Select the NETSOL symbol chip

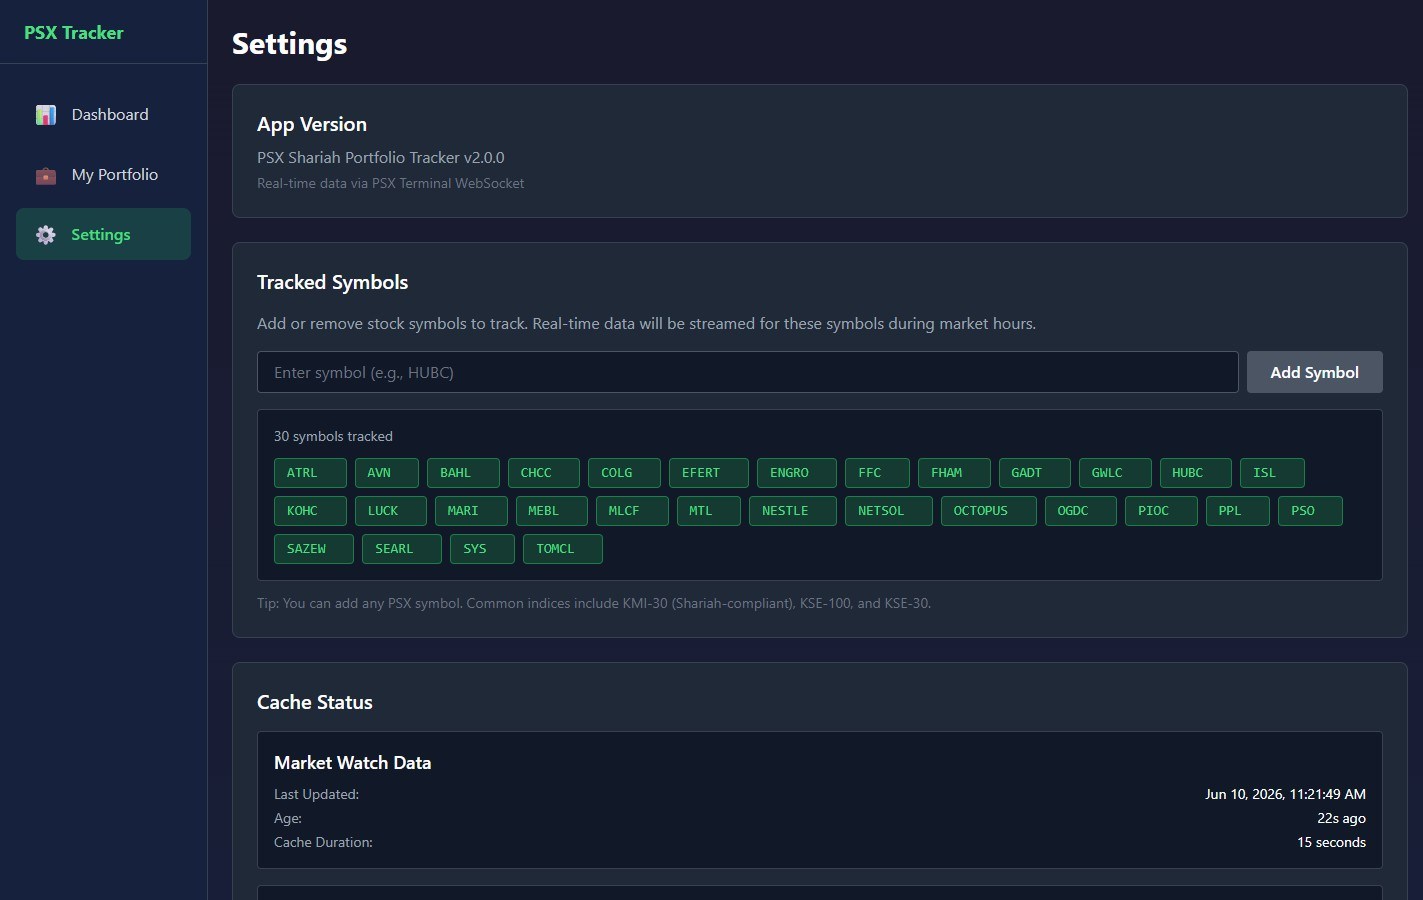click(889, 511)
